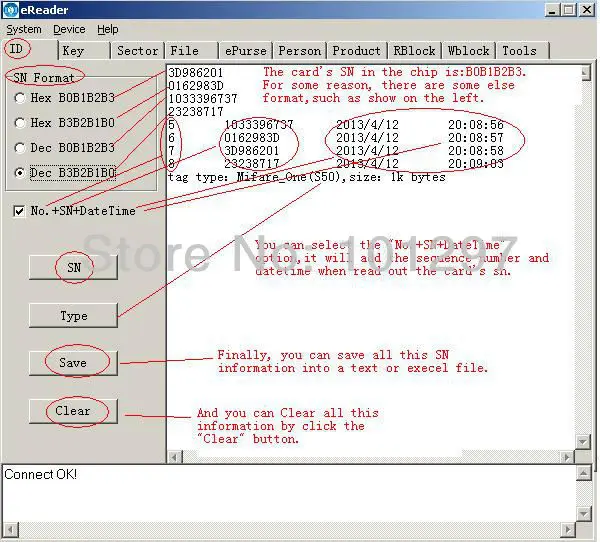
Task: Switch to the Person tab
Action: (x=300, y=51)
